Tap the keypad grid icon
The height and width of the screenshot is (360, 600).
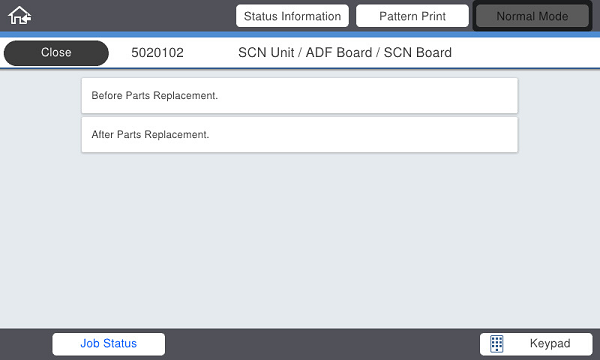coord(497,344)
